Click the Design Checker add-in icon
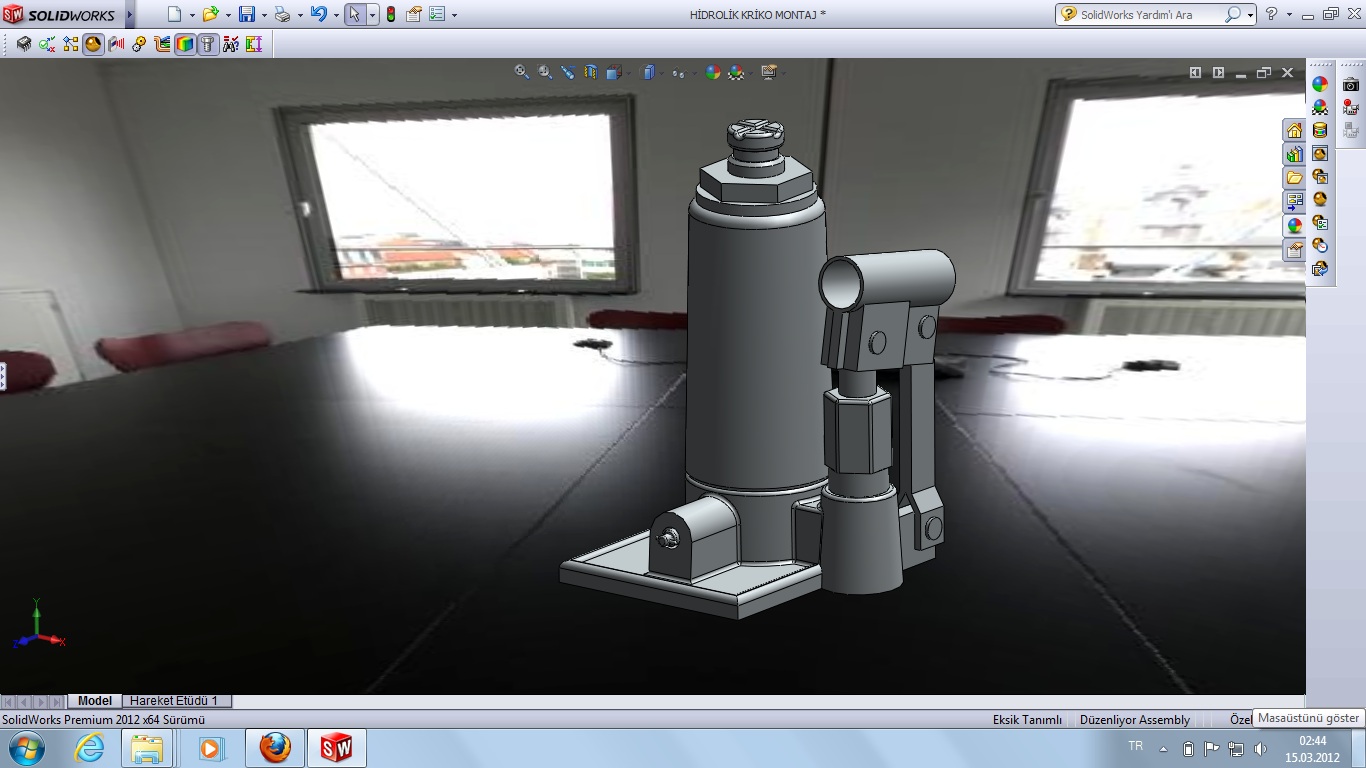Screen dimensions: 1366x768 coord(47,44)
